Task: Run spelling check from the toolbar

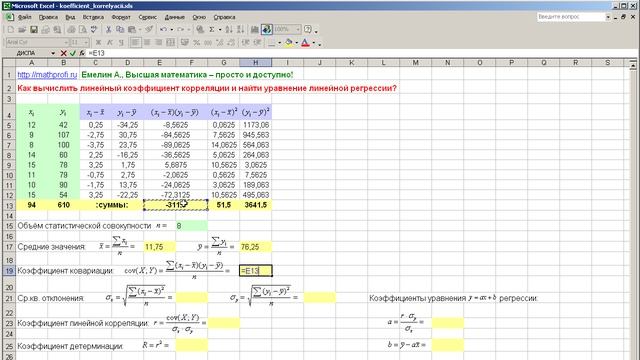Action: pos(94,29)
